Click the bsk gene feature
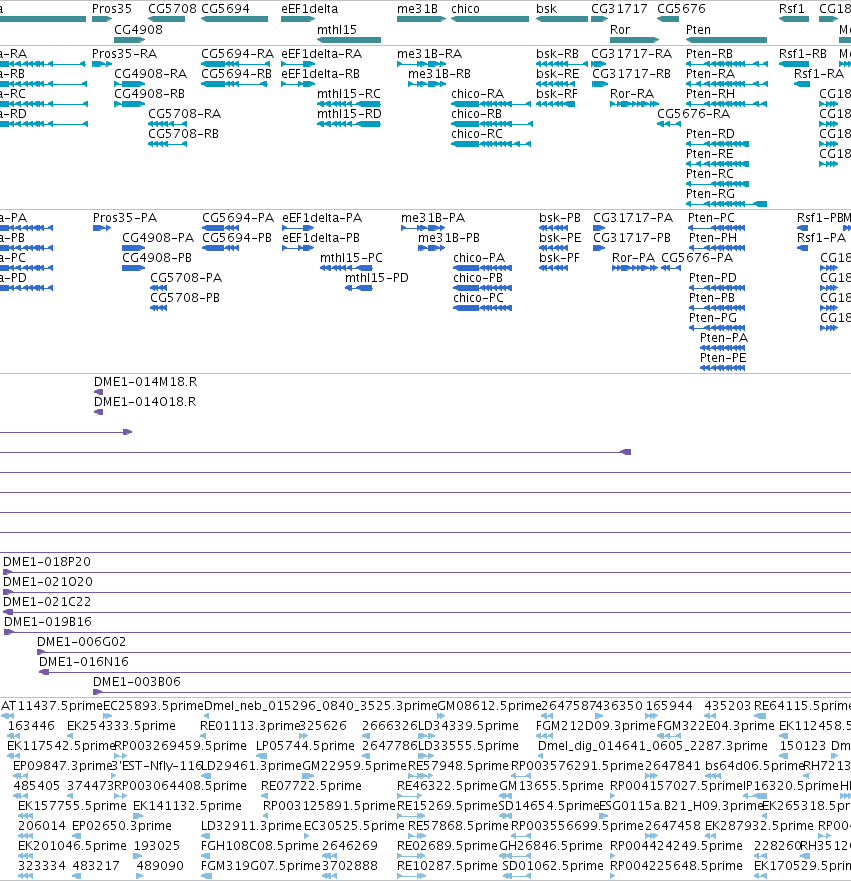Screen dimensions: 851x881 click(x=562, y=19)
